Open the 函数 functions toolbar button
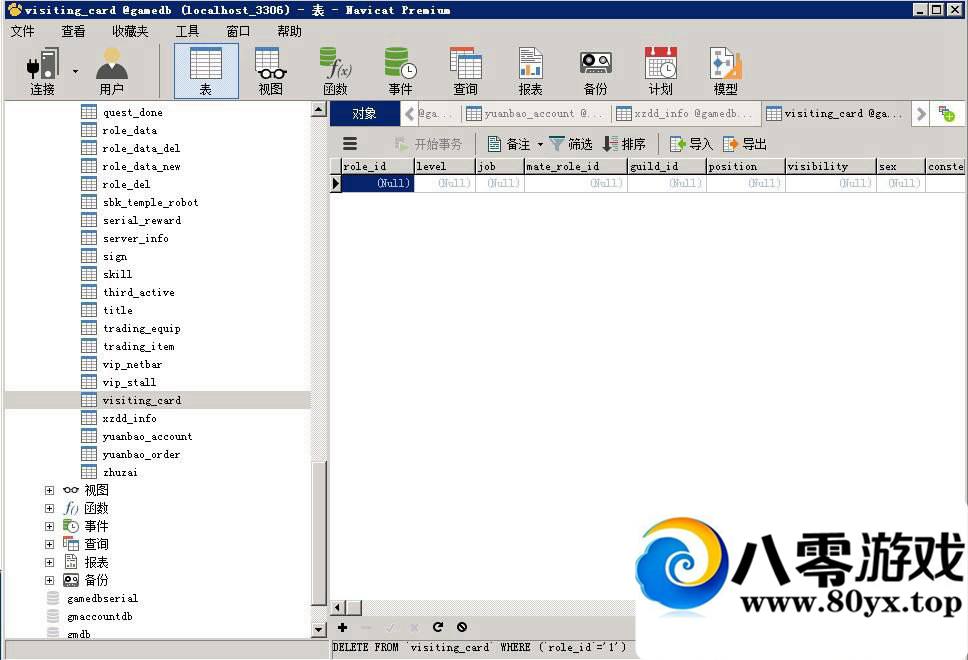The width and height of the screenshot is (968, 660). coord(336,71)
